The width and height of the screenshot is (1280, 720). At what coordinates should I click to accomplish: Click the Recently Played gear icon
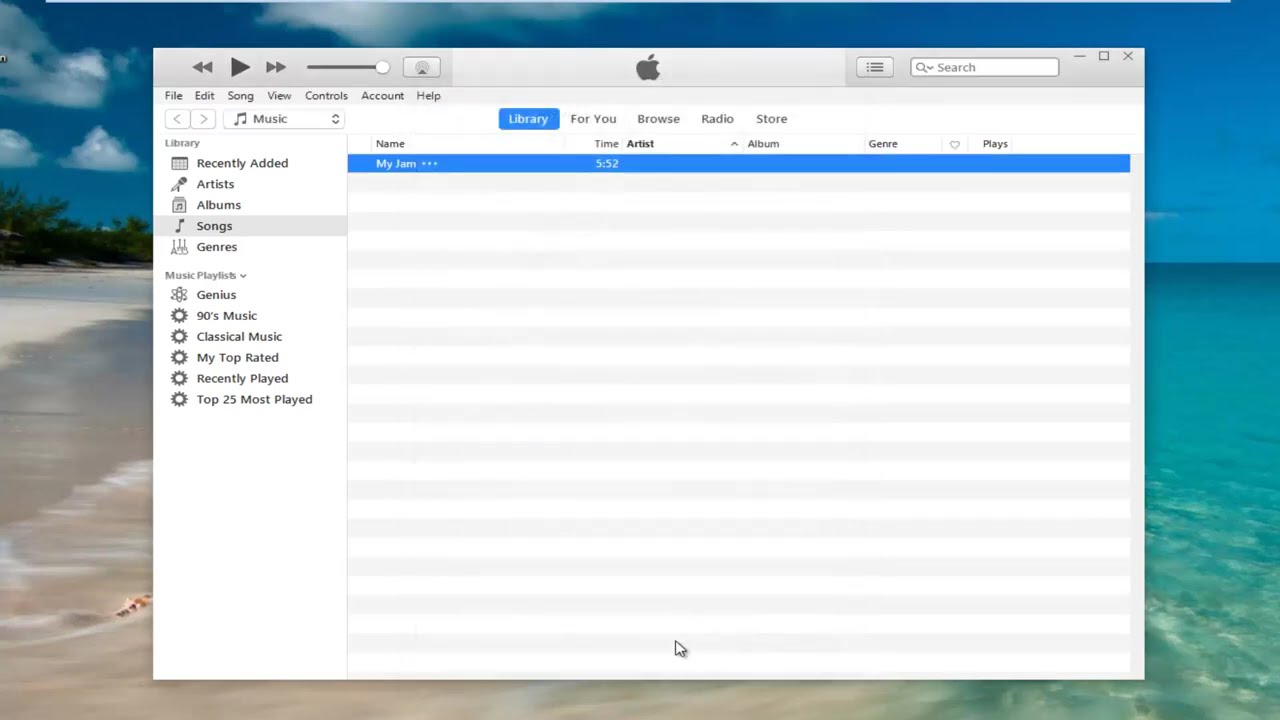tap(179, 379)
